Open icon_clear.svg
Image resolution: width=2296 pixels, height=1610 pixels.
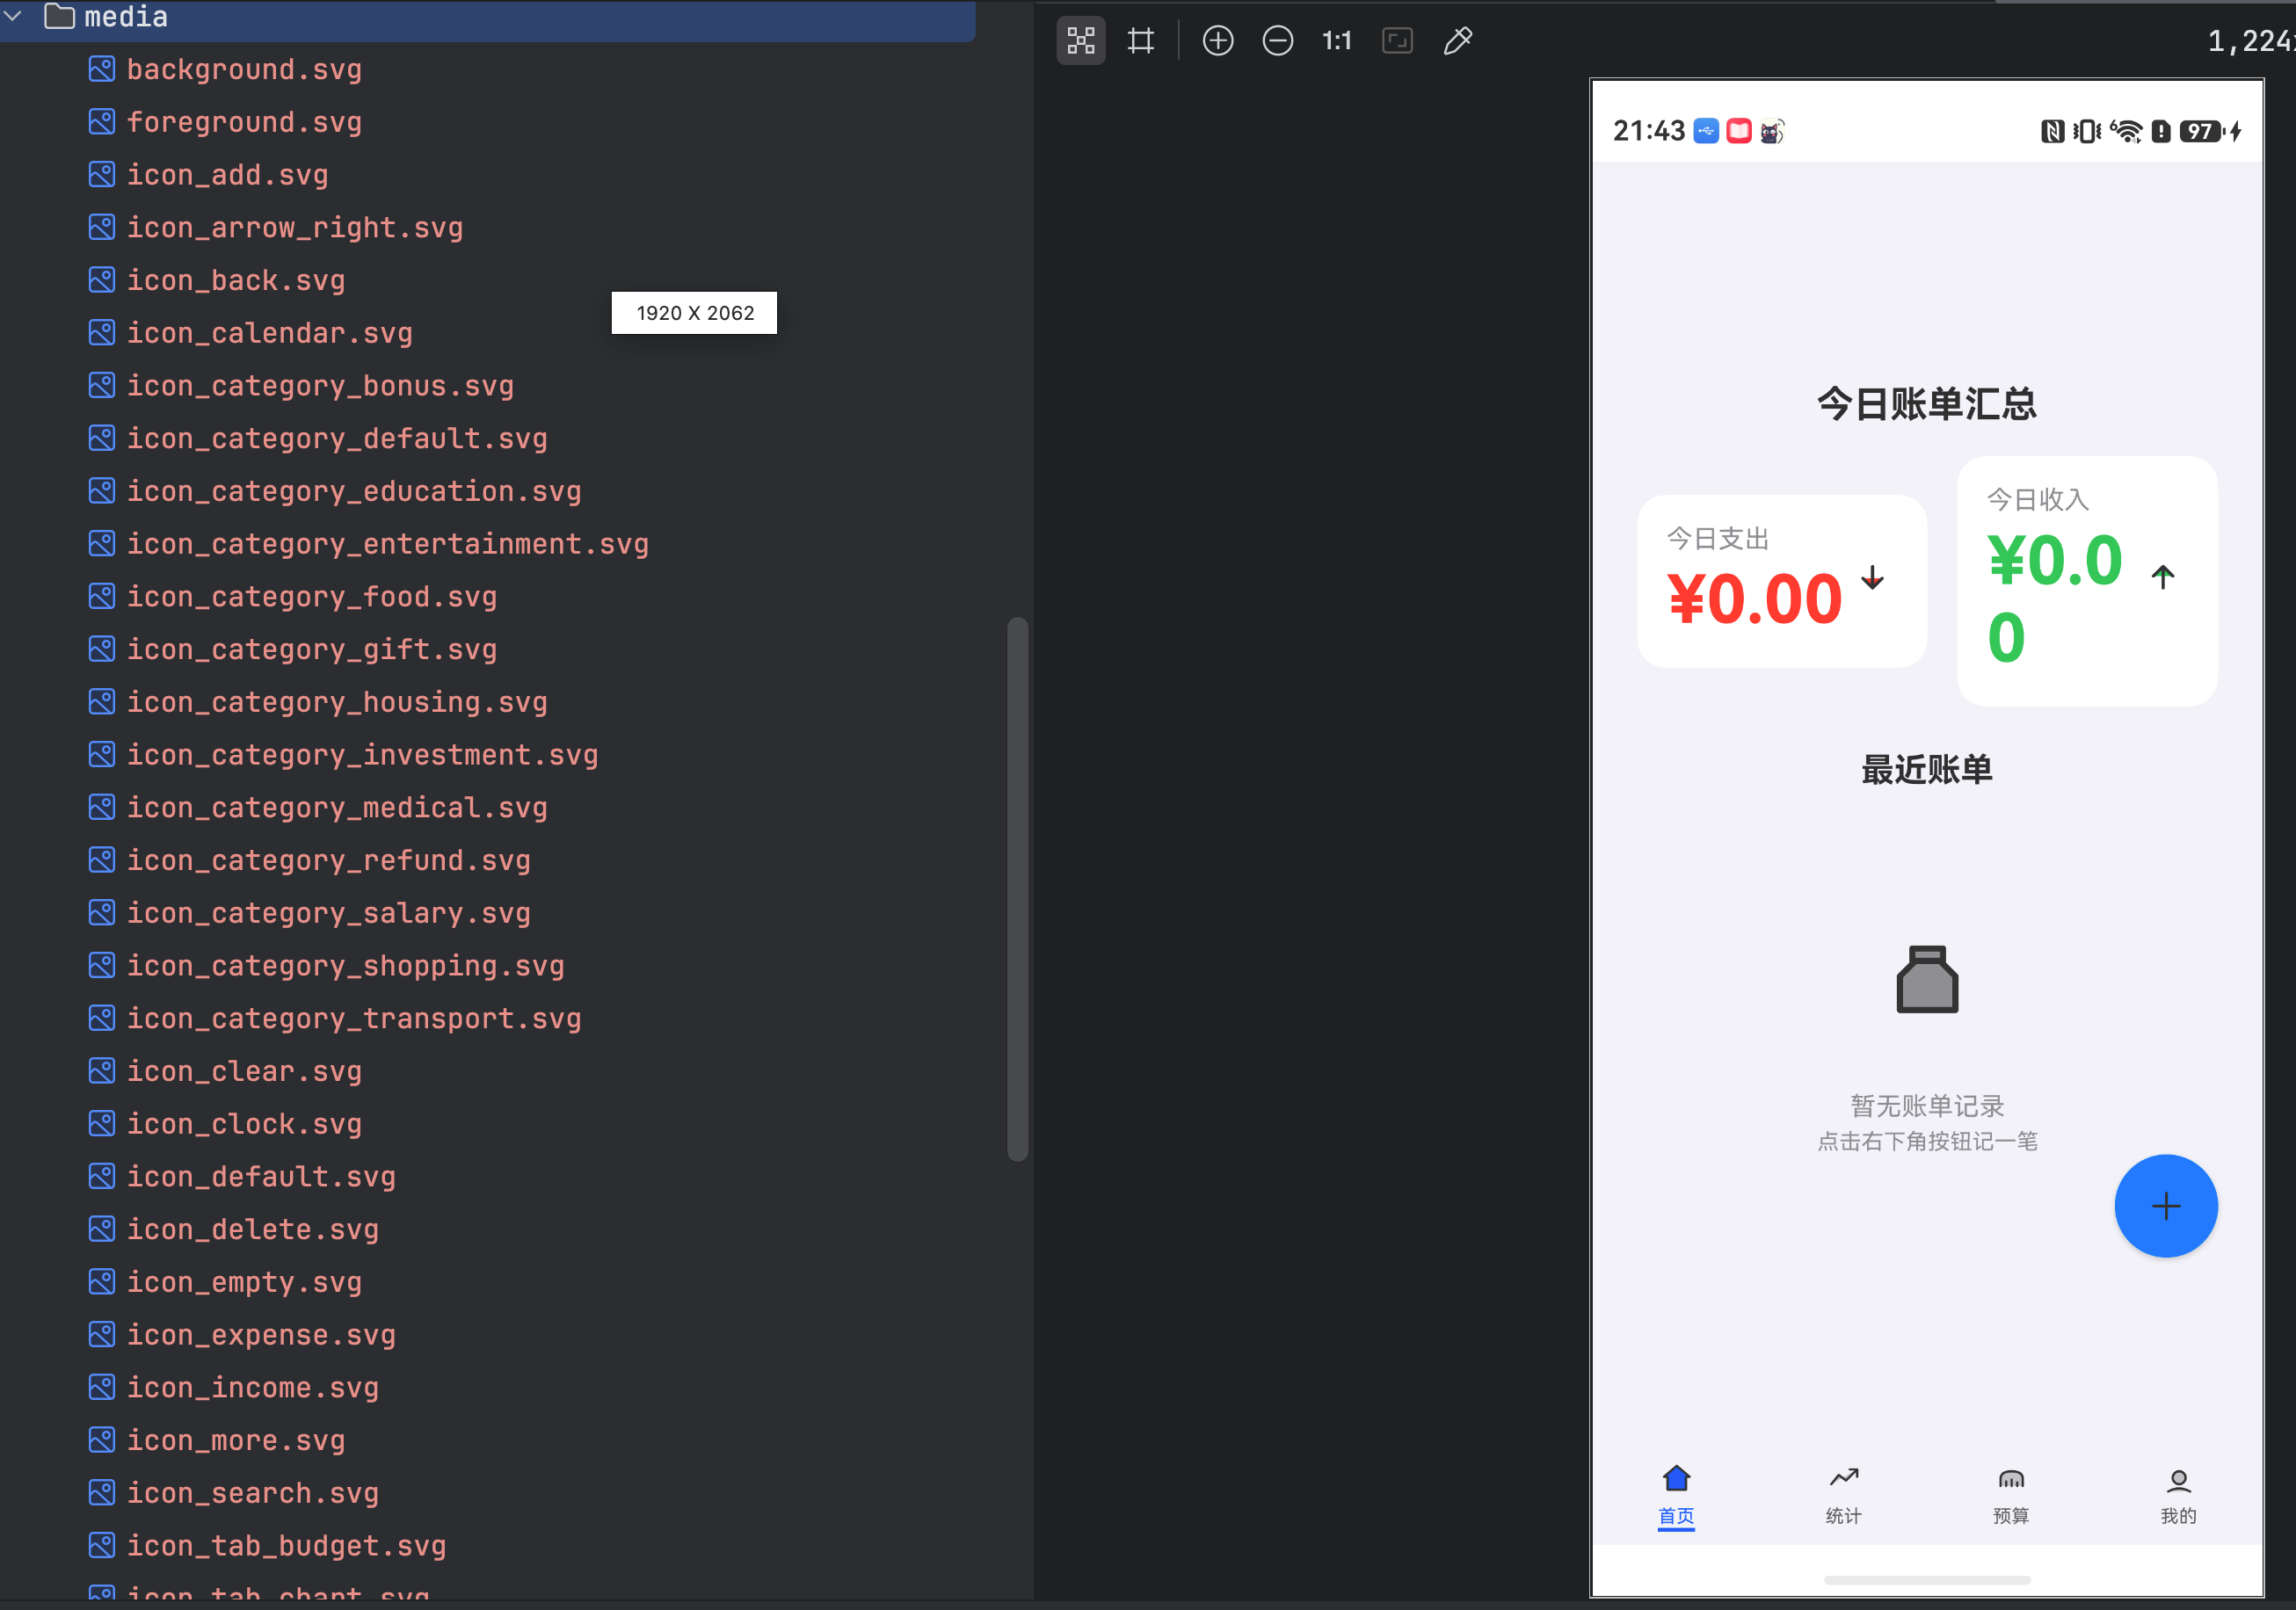tap(243, 1071)
